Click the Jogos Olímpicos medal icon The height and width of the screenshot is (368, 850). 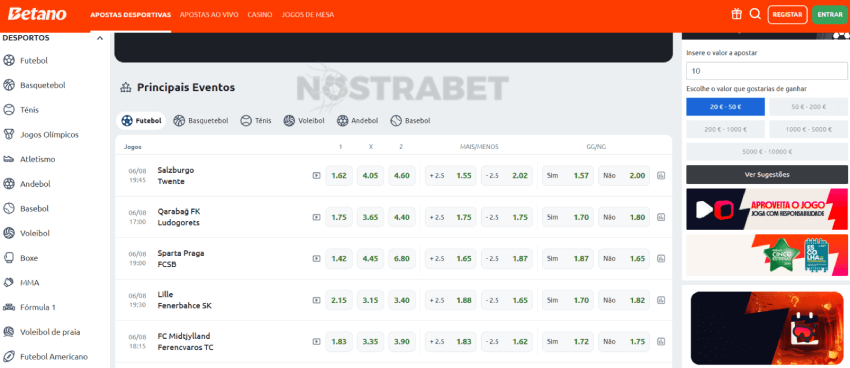click(9, 134)
